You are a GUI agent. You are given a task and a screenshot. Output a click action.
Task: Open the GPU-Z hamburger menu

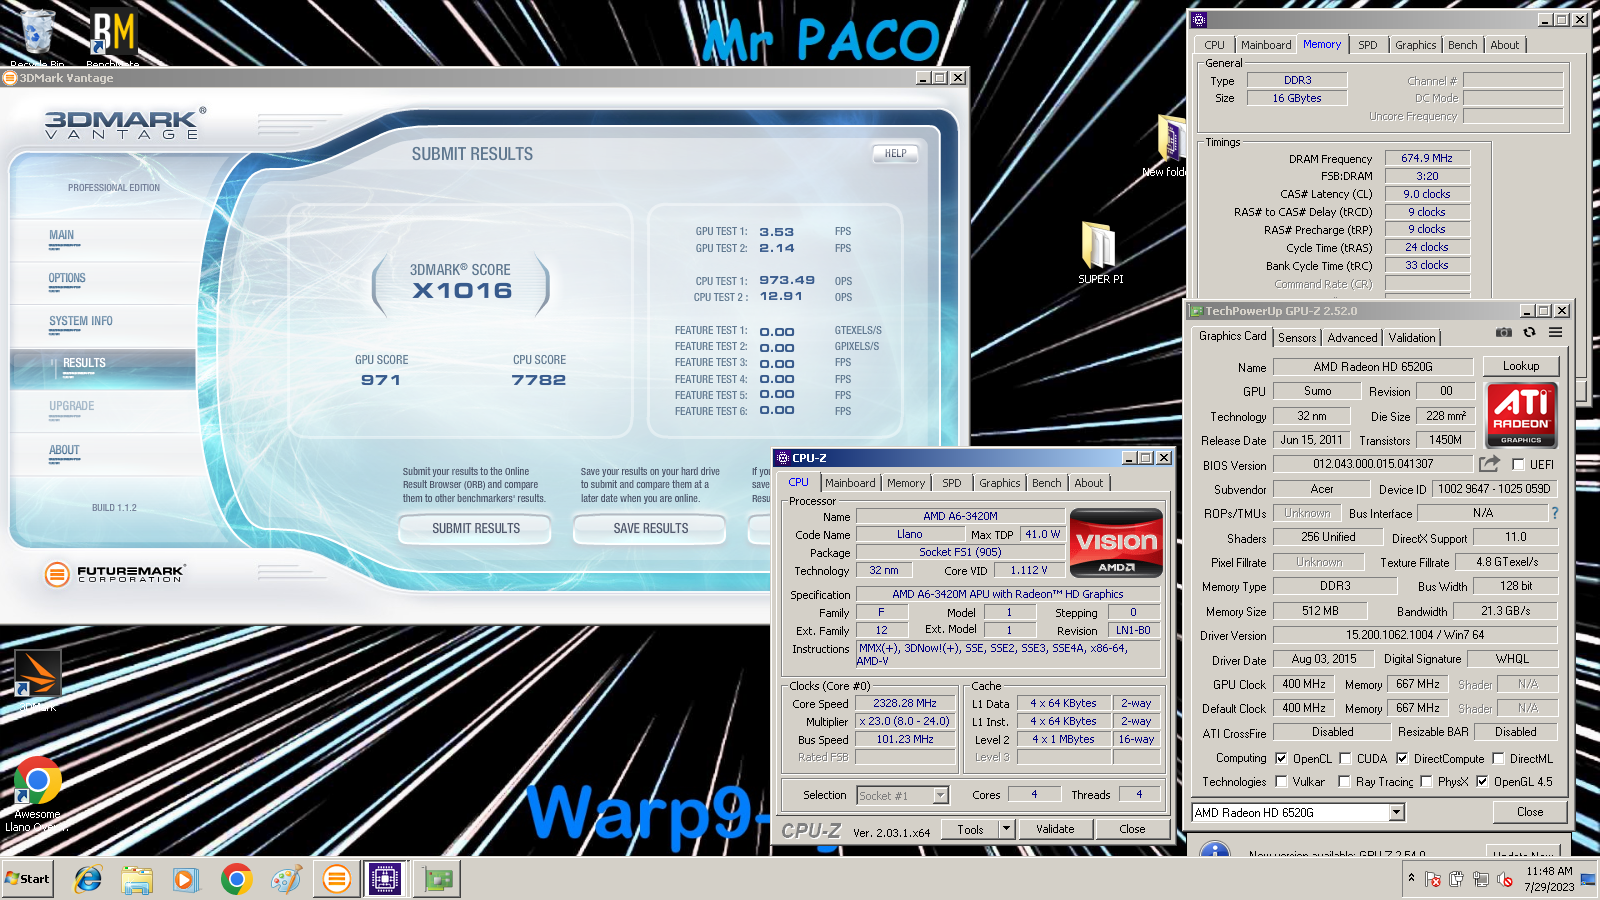click(1556, 332)
